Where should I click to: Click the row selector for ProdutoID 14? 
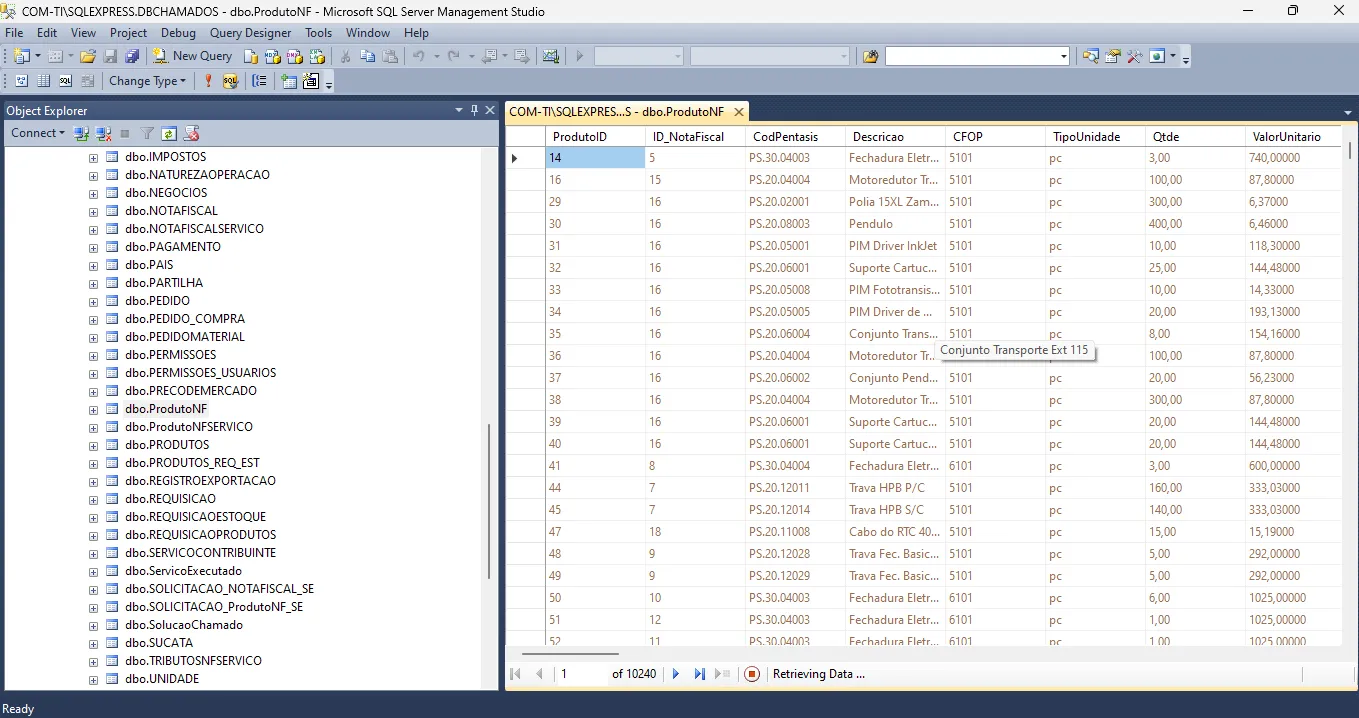[525, 158]
